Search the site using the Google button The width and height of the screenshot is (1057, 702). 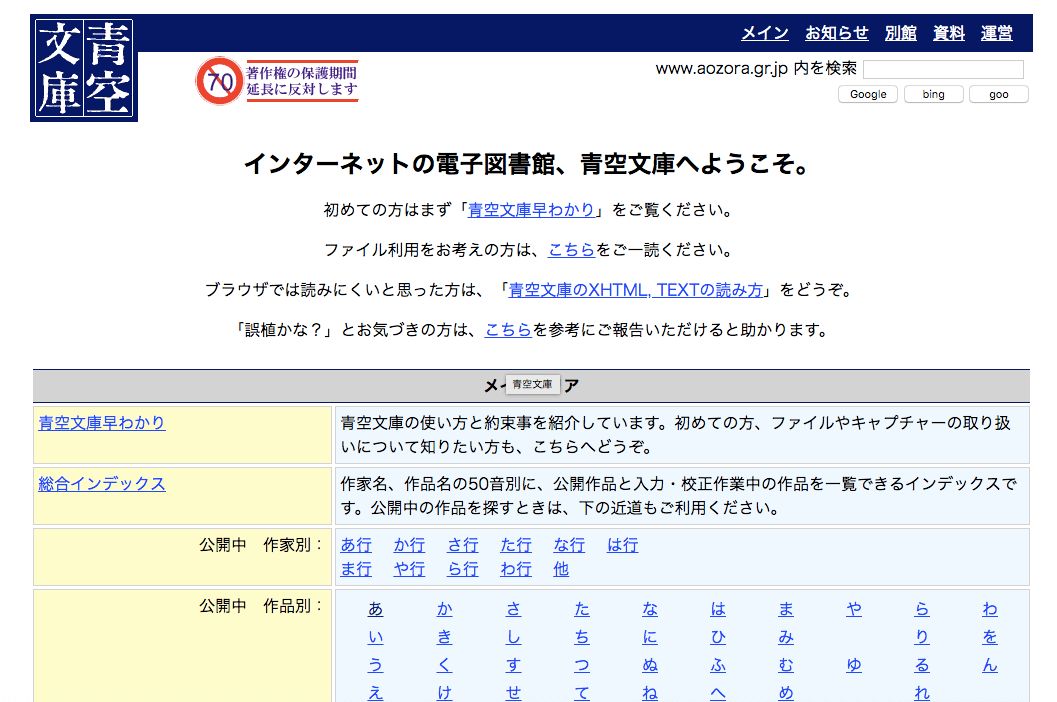pyautogui.click(x=868, y=94)
